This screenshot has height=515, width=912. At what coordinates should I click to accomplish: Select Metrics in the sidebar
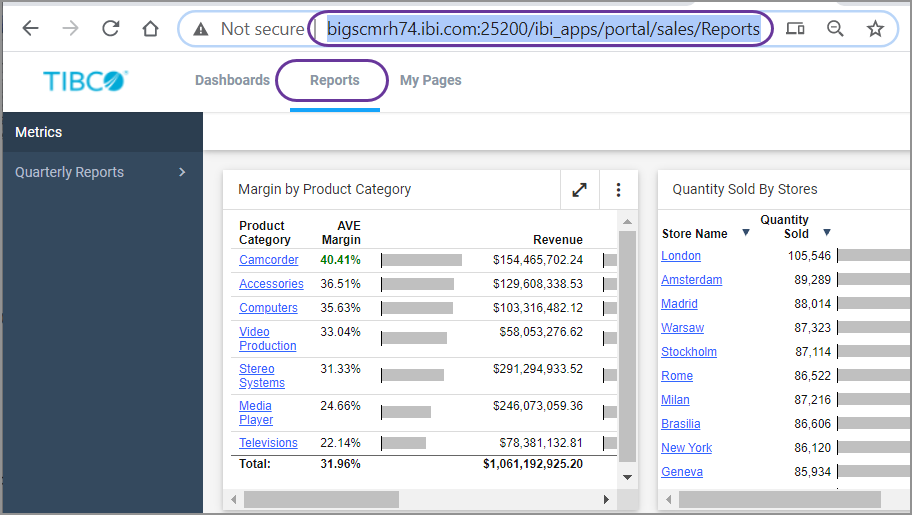tap(39, 132)
